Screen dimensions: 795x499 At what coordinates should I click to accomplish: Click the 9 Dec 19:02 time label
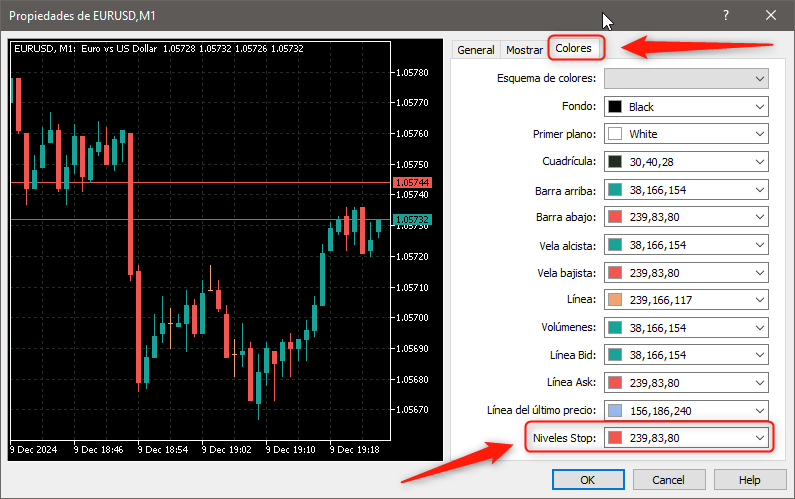coord(227,450)
